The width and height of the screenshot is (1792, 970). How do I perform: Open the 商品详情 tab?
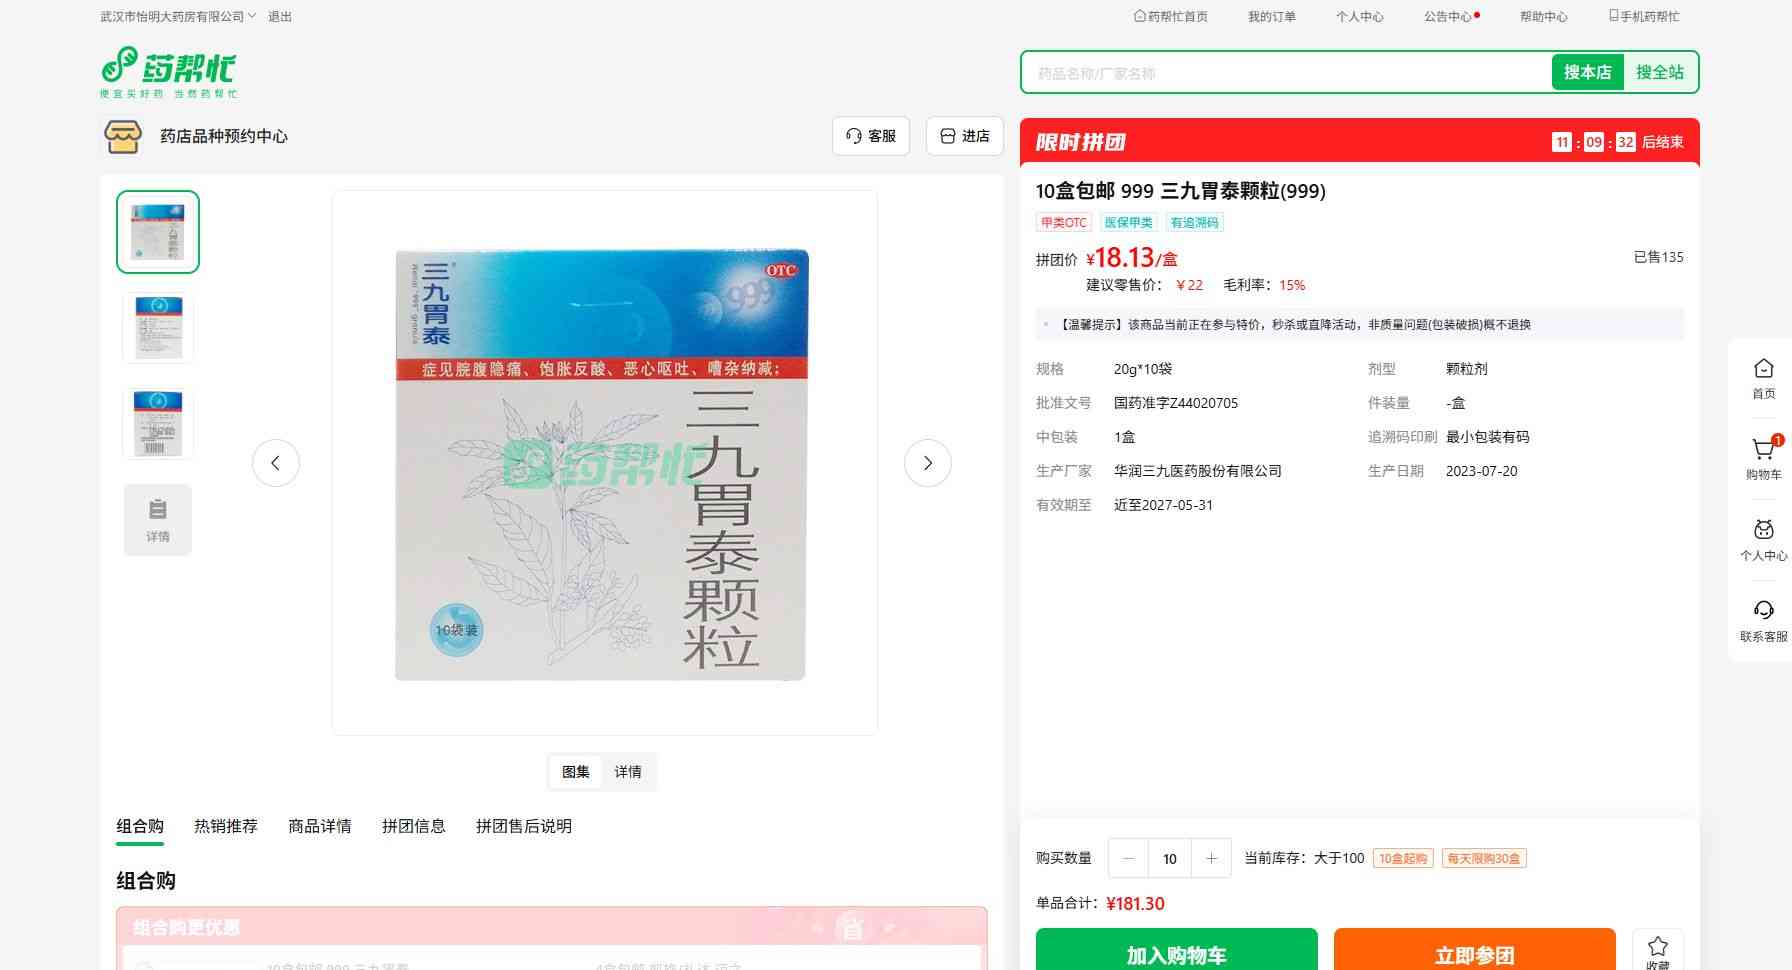(320, 826)
